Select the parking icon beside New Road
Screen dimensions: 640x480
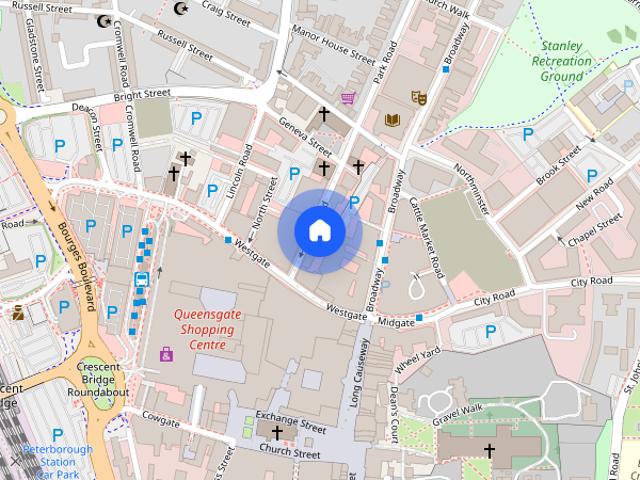coord(592,176)
